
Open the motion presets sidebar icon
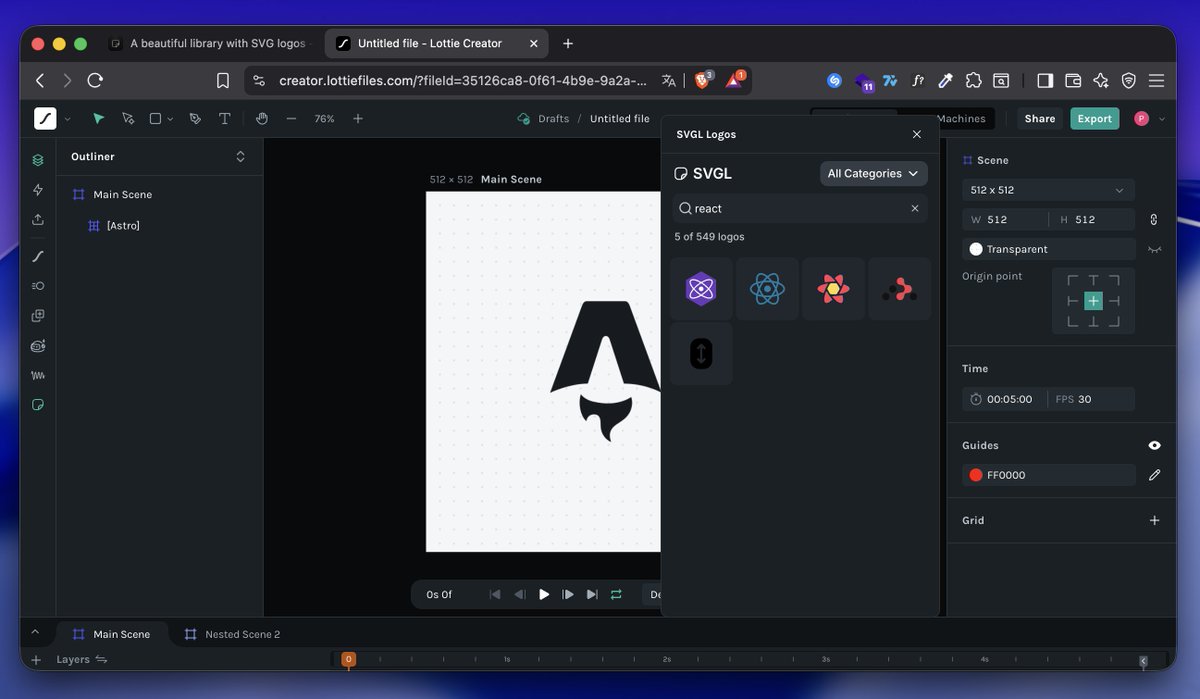tap(38, 286)
